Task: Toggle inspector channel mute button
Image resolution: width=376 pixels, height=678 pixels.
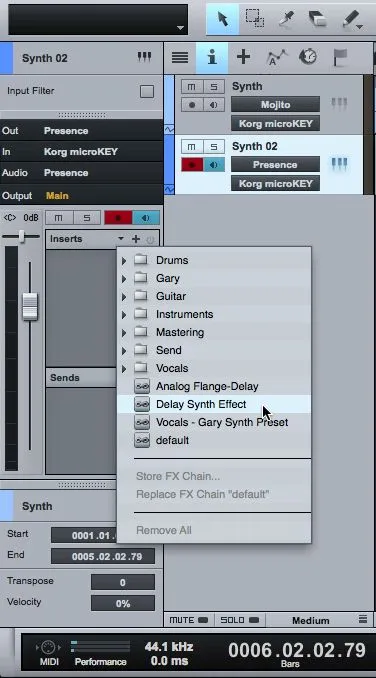Action: coord(59,217)
